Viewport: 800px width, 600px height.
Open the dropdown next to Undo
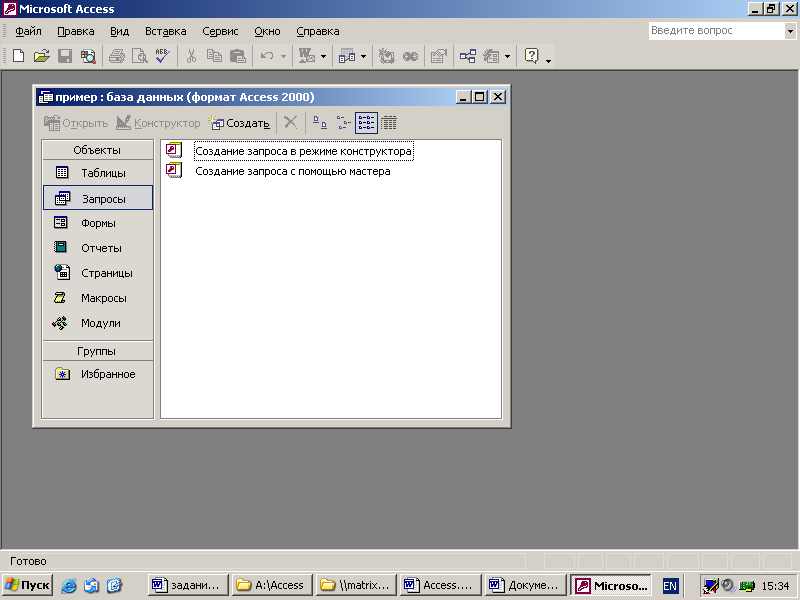pos(283,56)
